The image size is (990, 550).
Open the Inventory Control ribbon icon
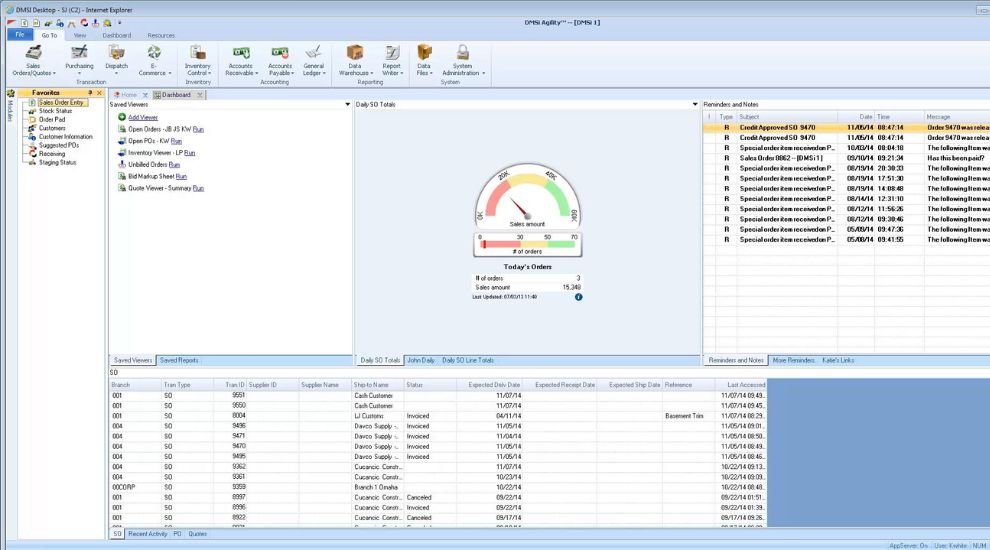[198, 60]
